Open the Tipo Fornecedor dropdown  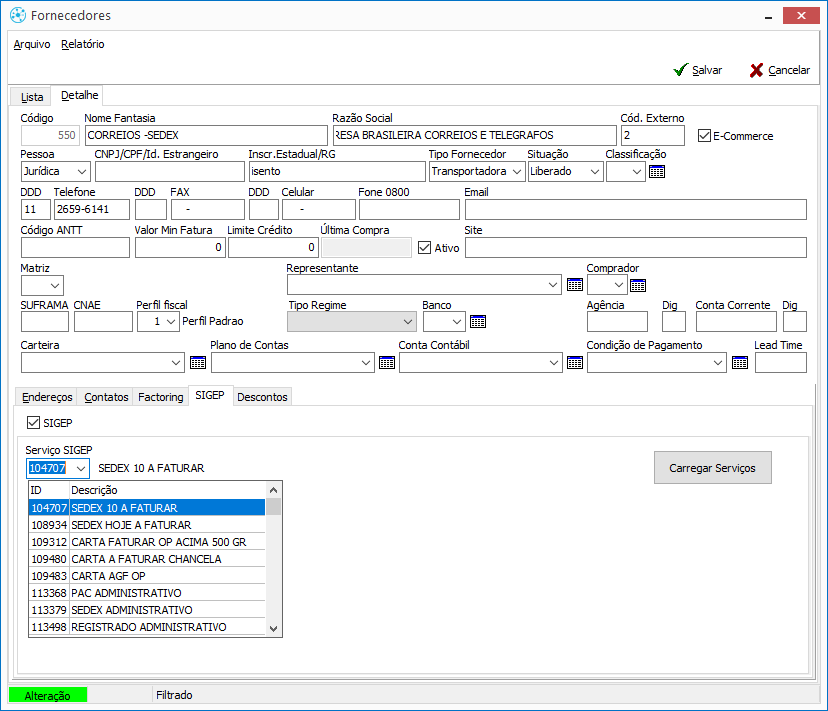click(517, 172)
